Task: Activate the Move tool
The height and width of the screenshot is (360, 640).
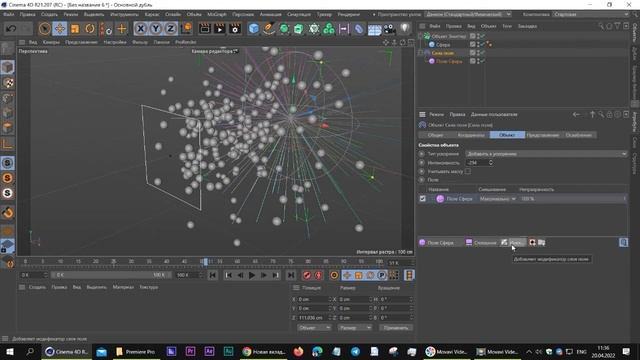Action: point(60,29)
